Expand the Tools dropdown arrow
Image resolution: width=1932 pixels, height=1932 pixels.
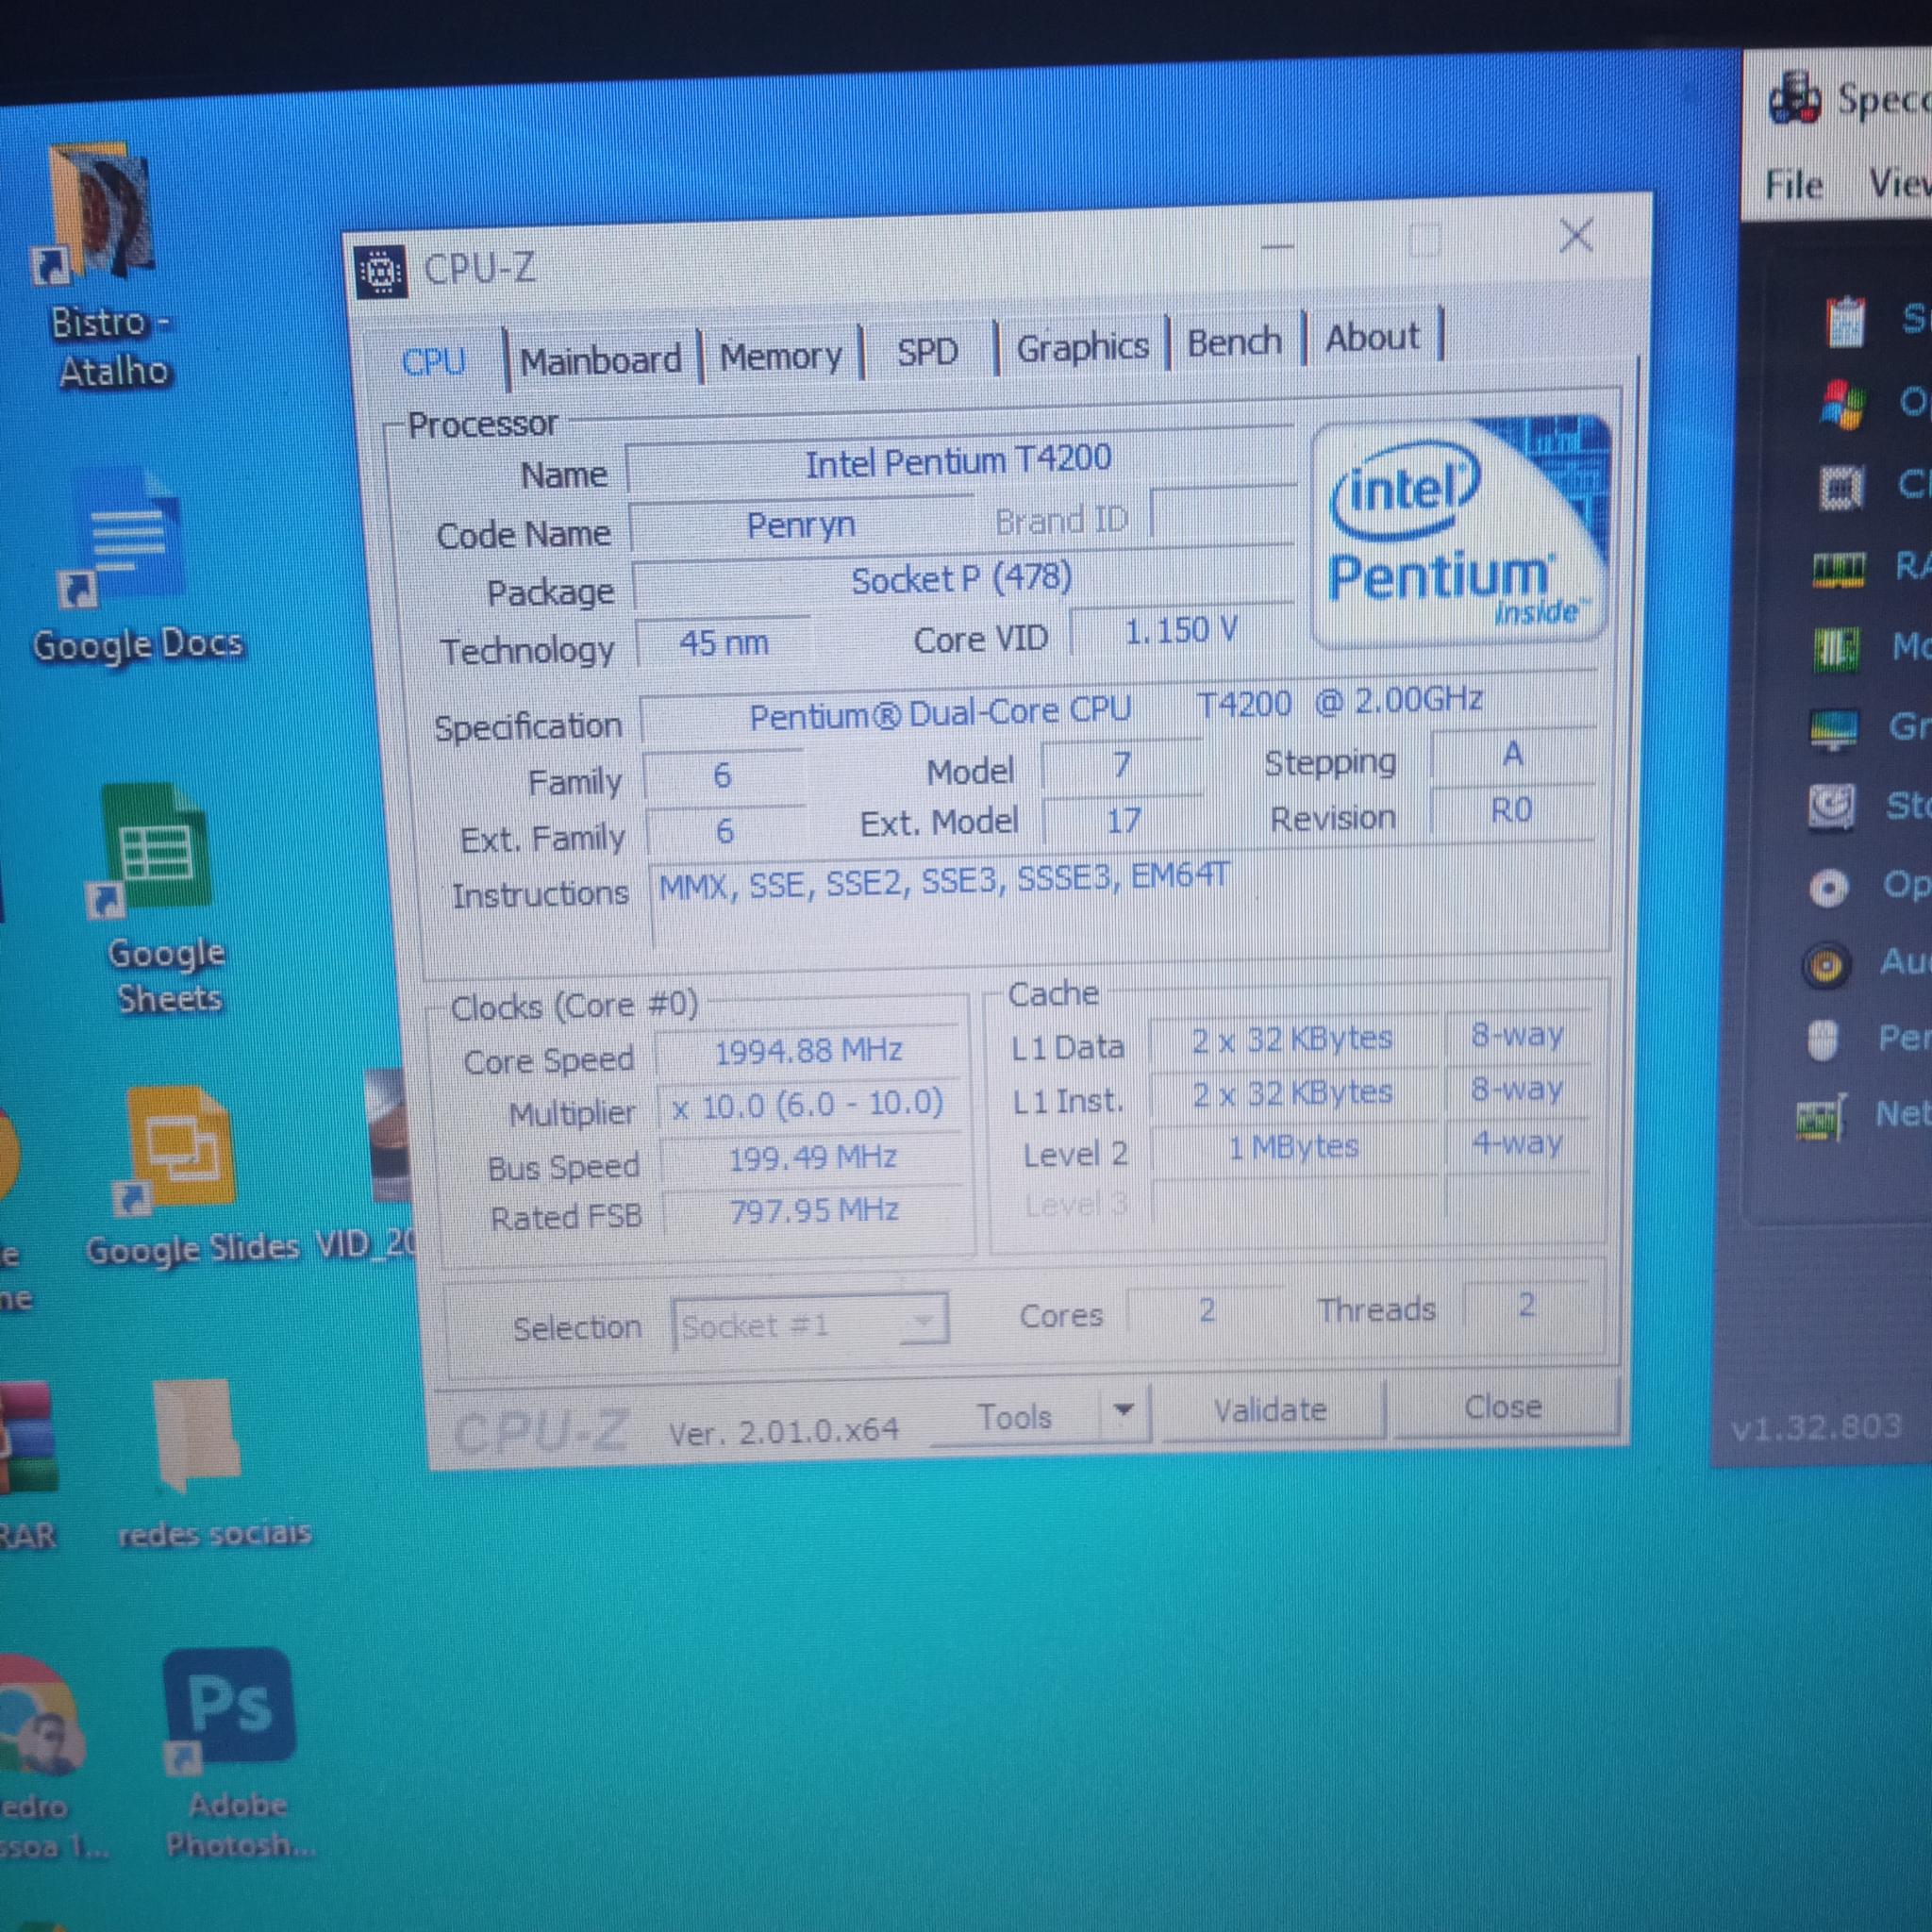1124,1411
